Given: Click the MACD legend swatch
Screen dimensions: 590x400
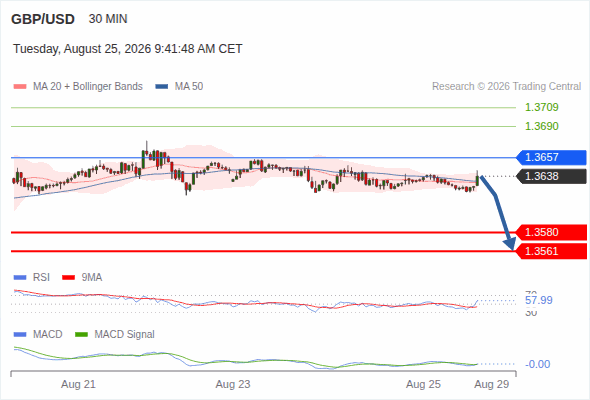Looking at the screenshot, I should (x=20, y=335).
